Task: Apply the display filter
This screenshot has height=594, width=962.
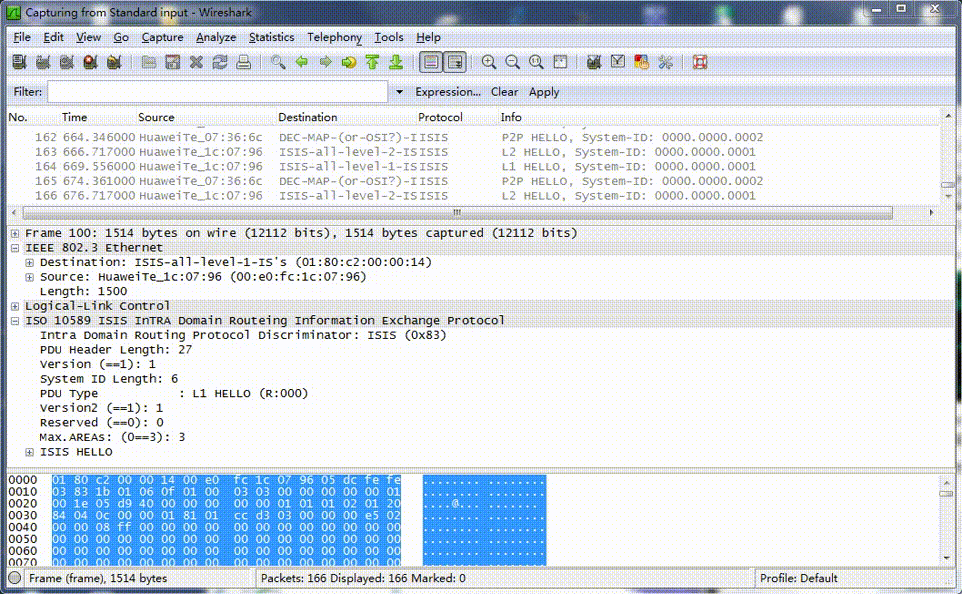Action: tap(544, 92)
